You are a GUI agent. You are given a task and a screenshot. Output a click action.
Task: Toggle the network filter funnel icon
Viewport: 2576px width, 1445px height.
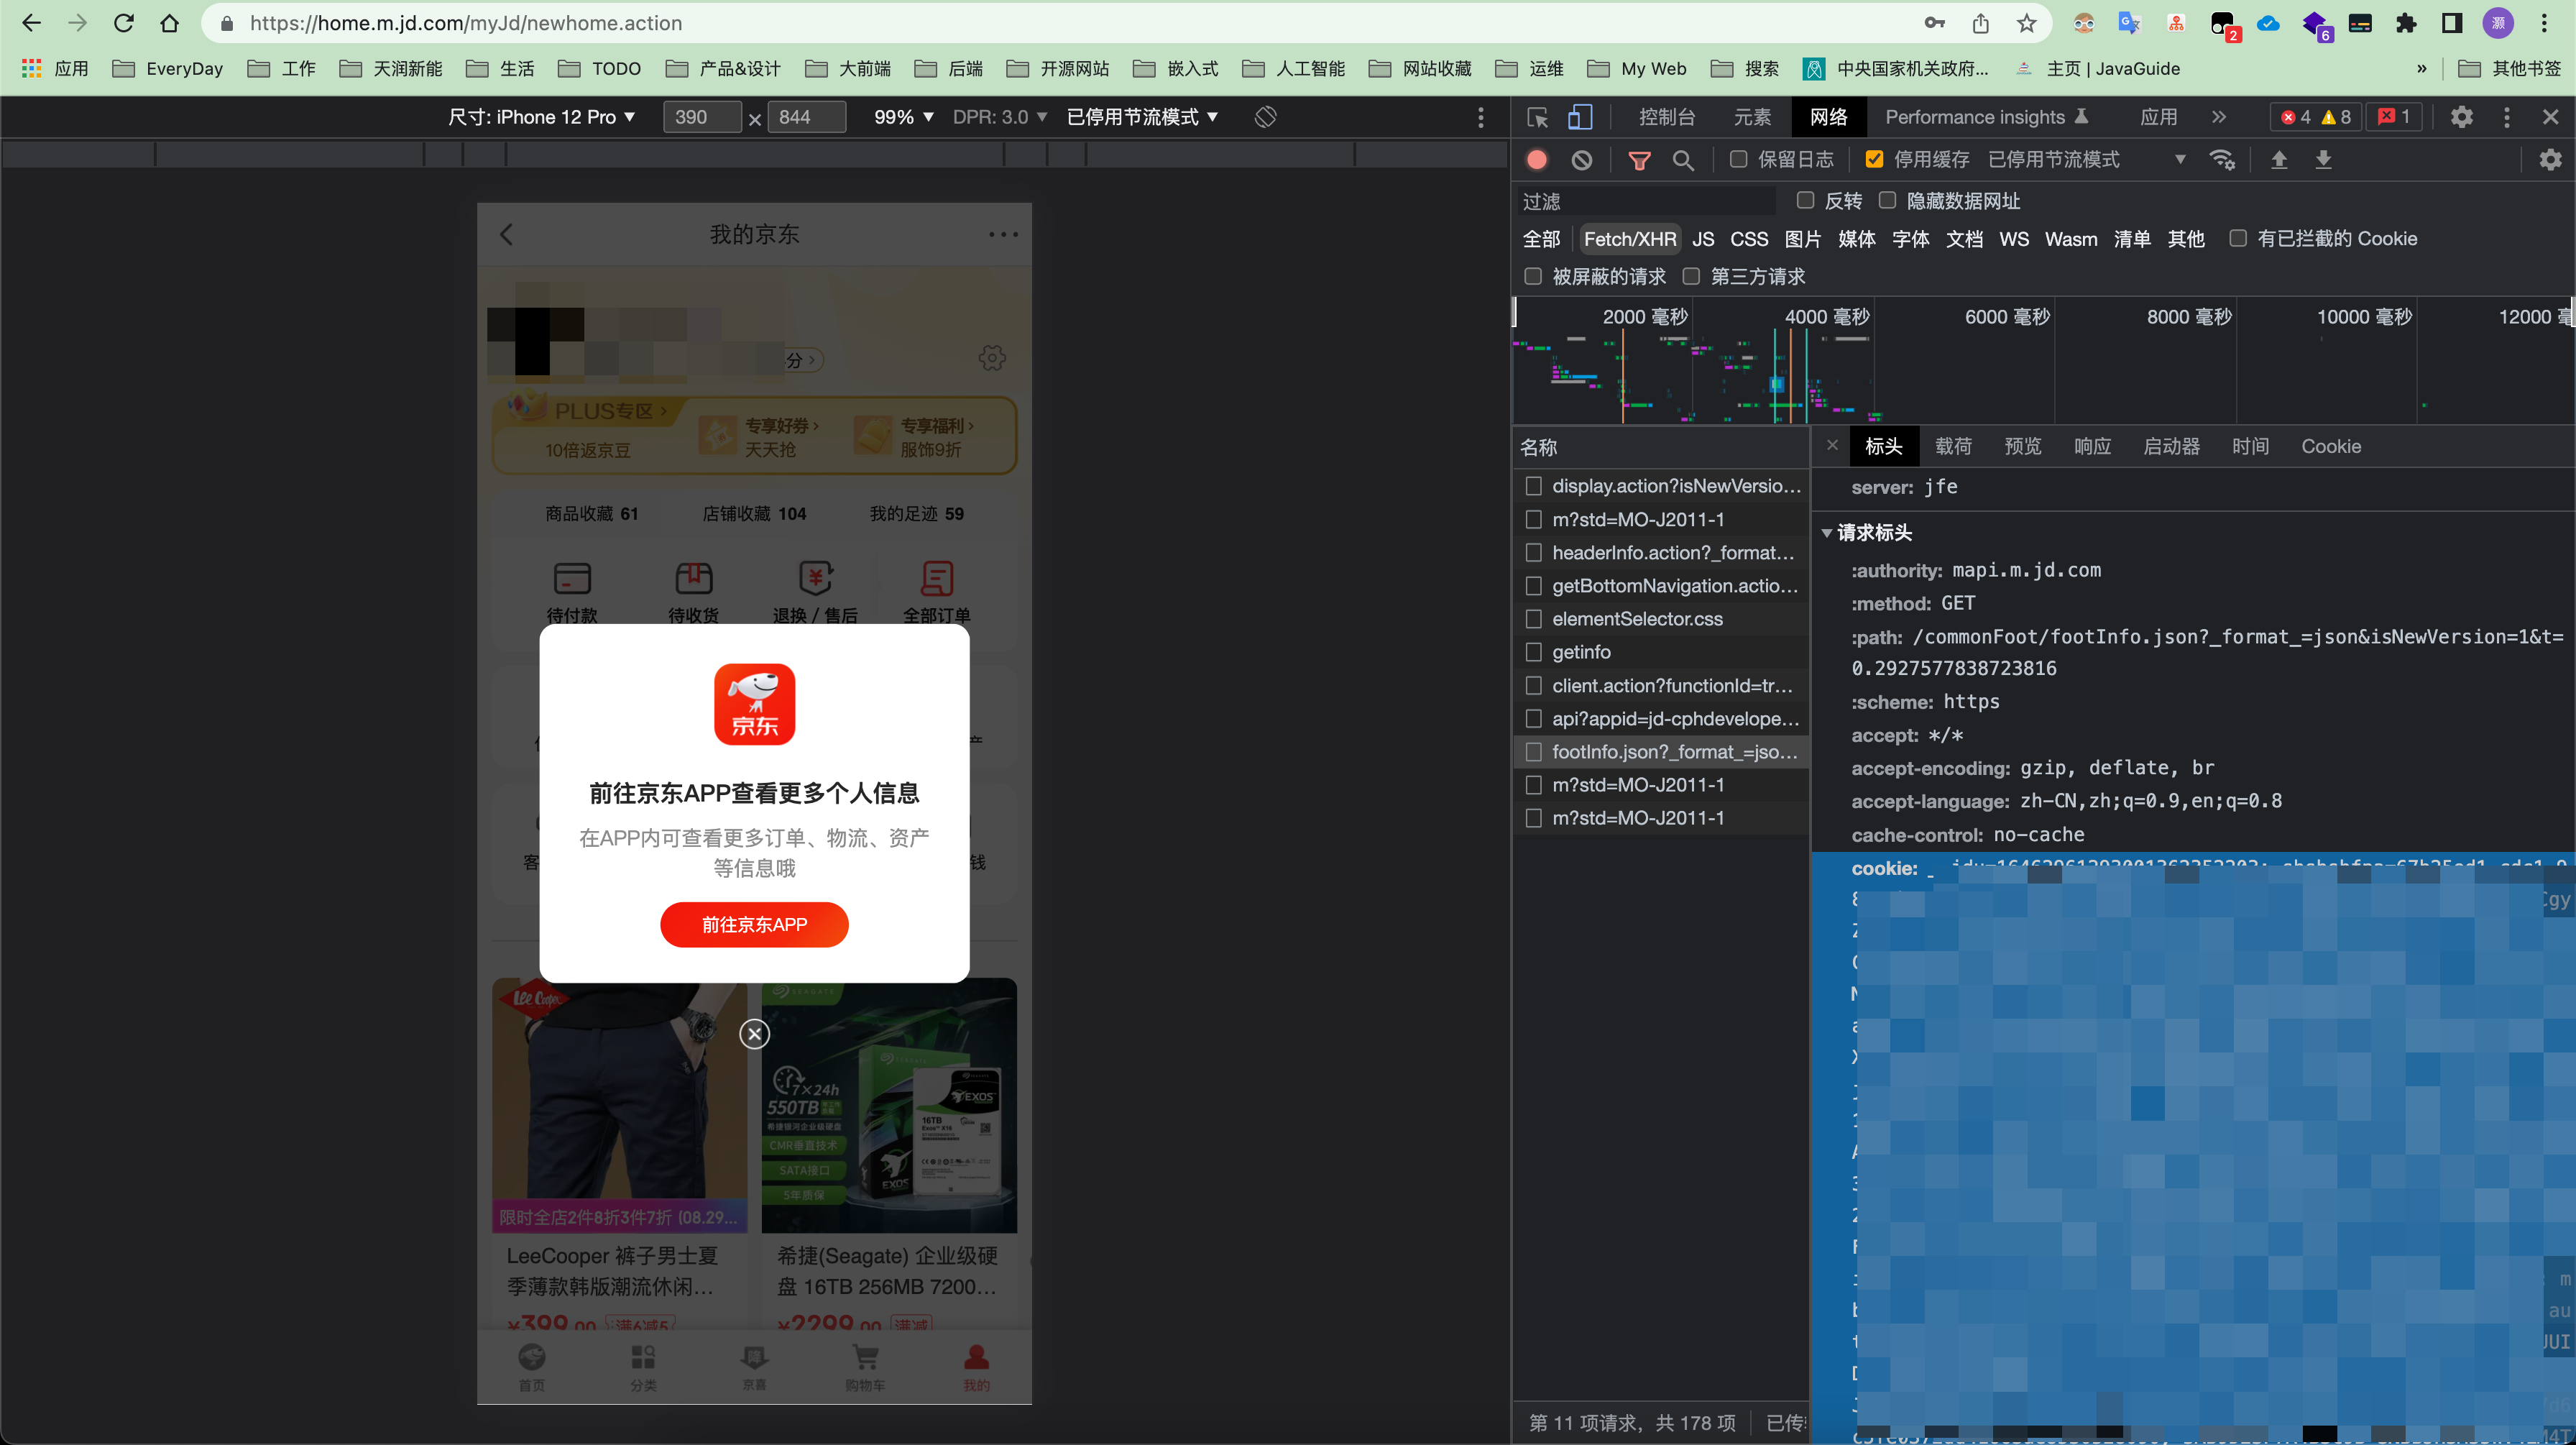1639,160
